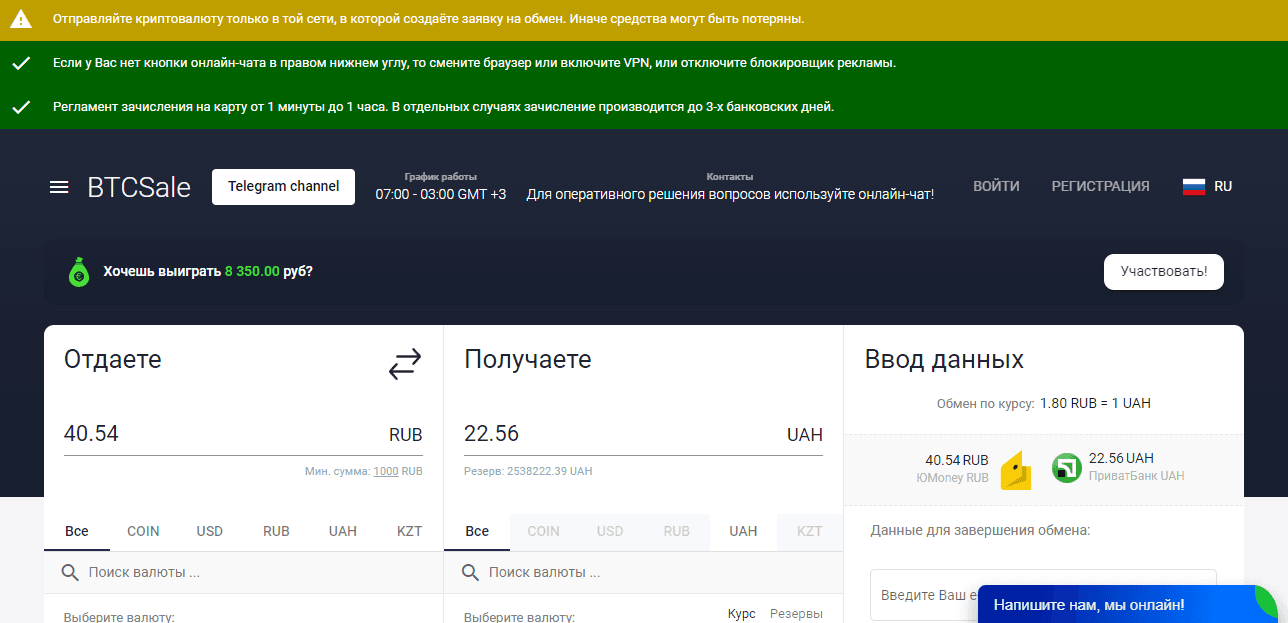Select the ЮMoney RUB payment icon
Screen dimensions: 1288x623
1015,468
